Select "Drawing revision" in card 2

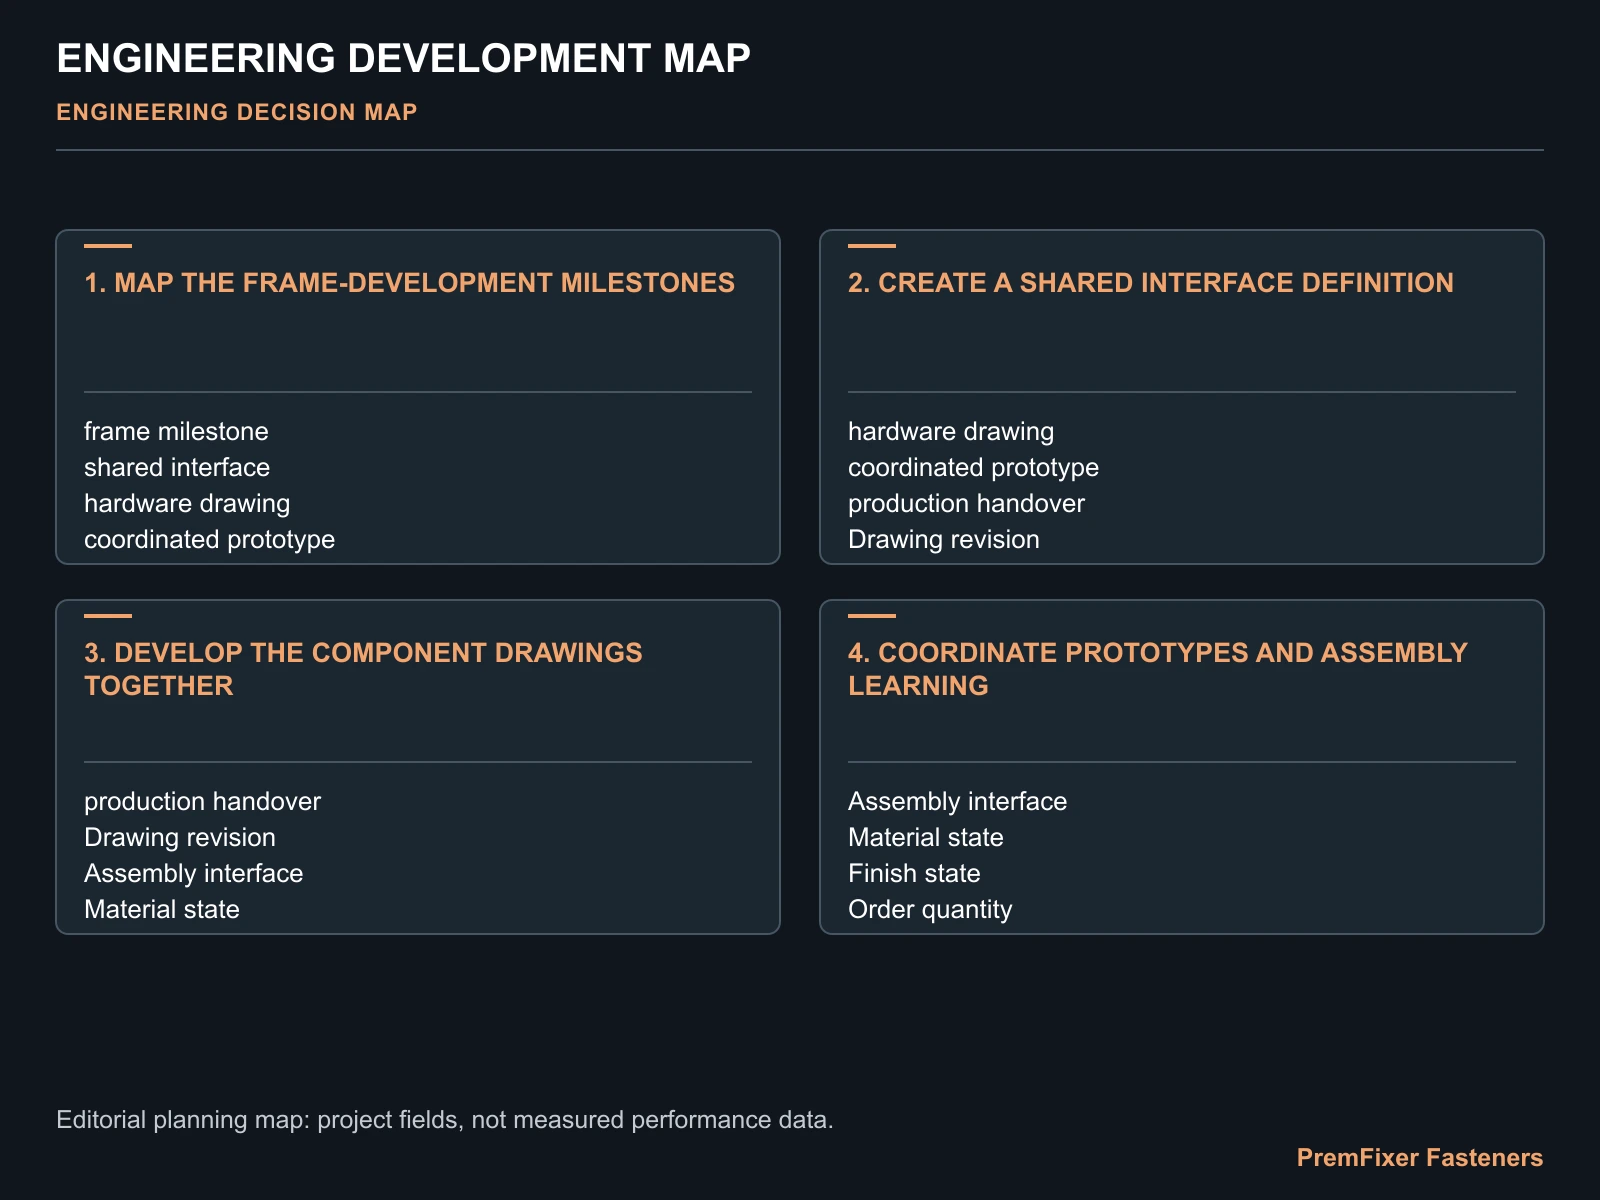(944, 539)
